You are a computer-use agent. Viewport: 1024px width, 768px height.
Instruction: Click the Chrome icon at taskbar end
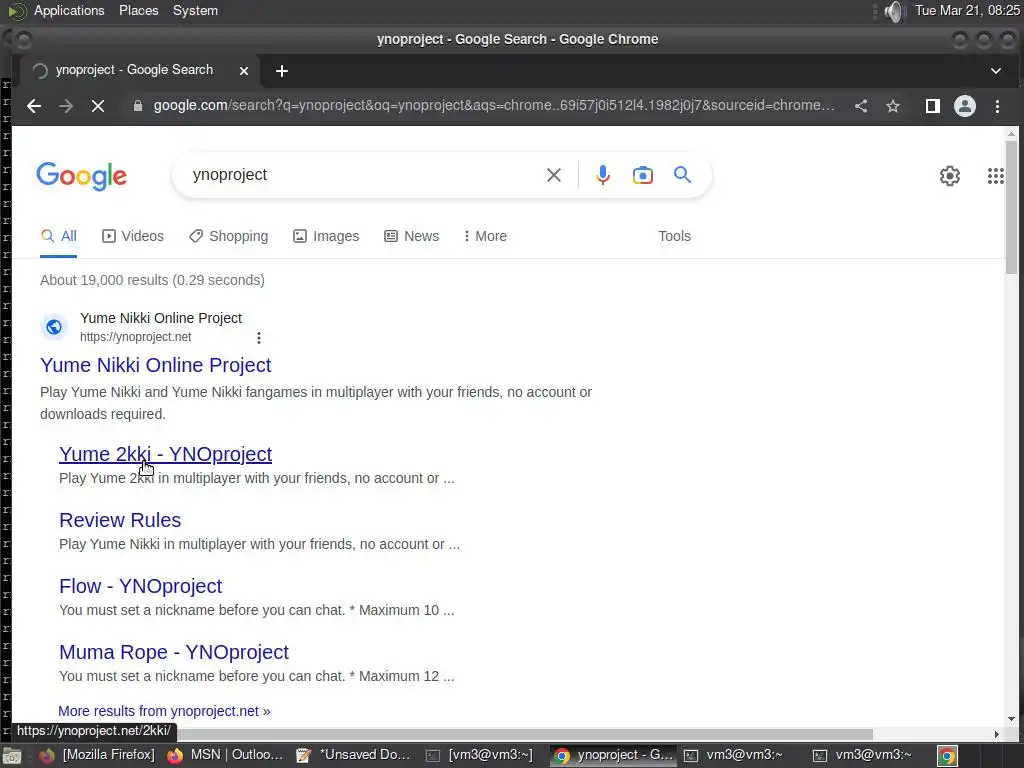pos(947,756)
